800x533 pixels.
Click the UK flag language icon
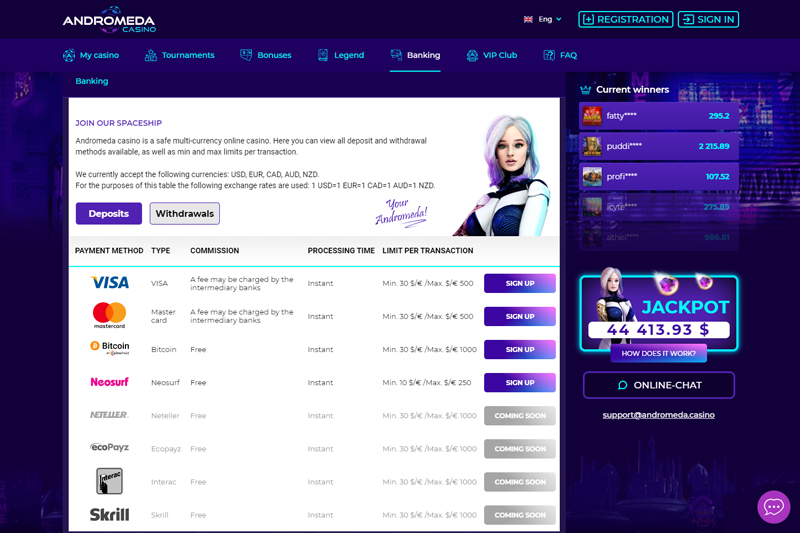[x=528, y=19]
